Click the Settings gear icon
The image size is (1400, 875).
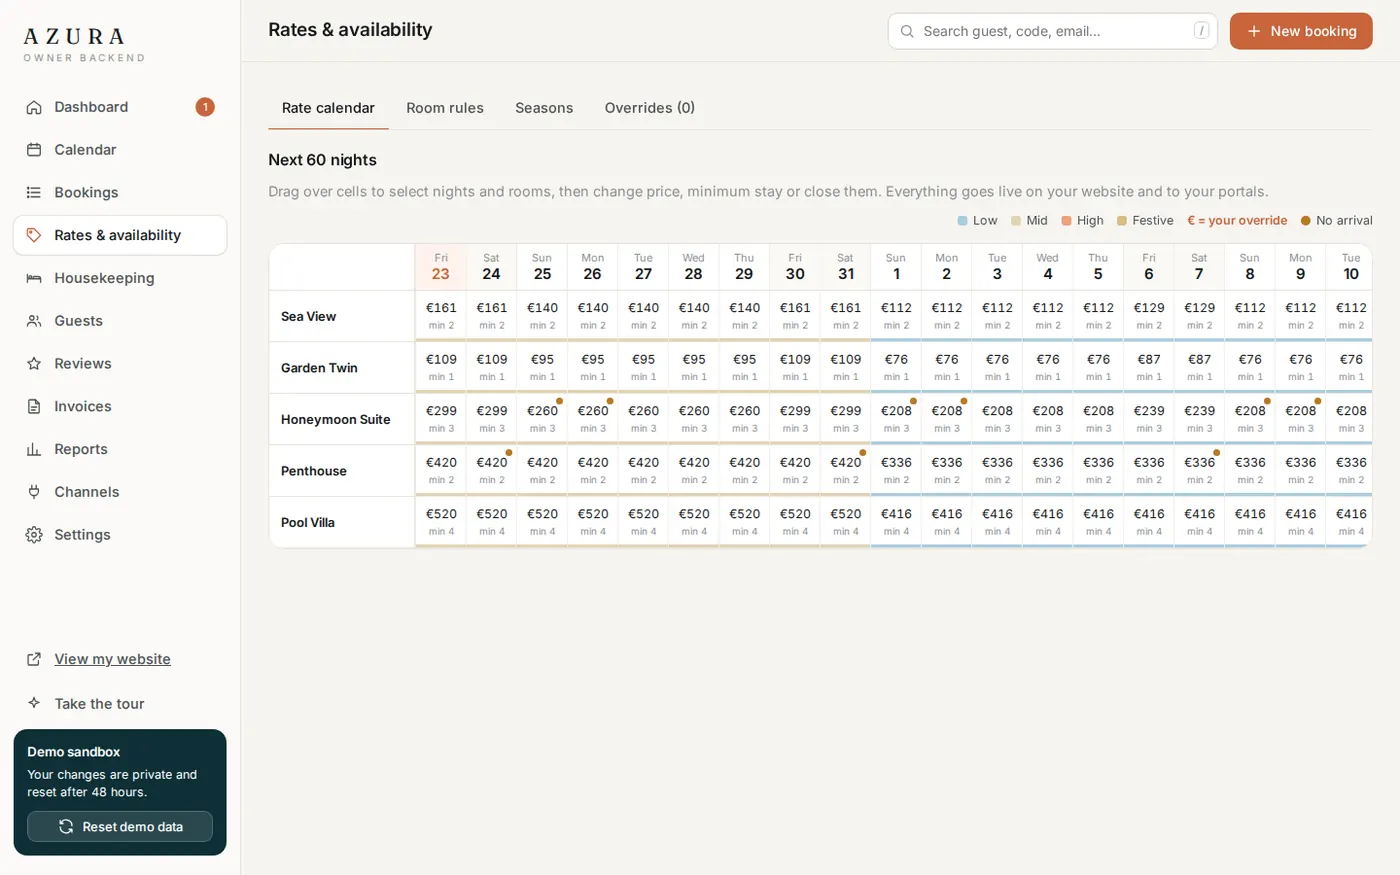34,535
